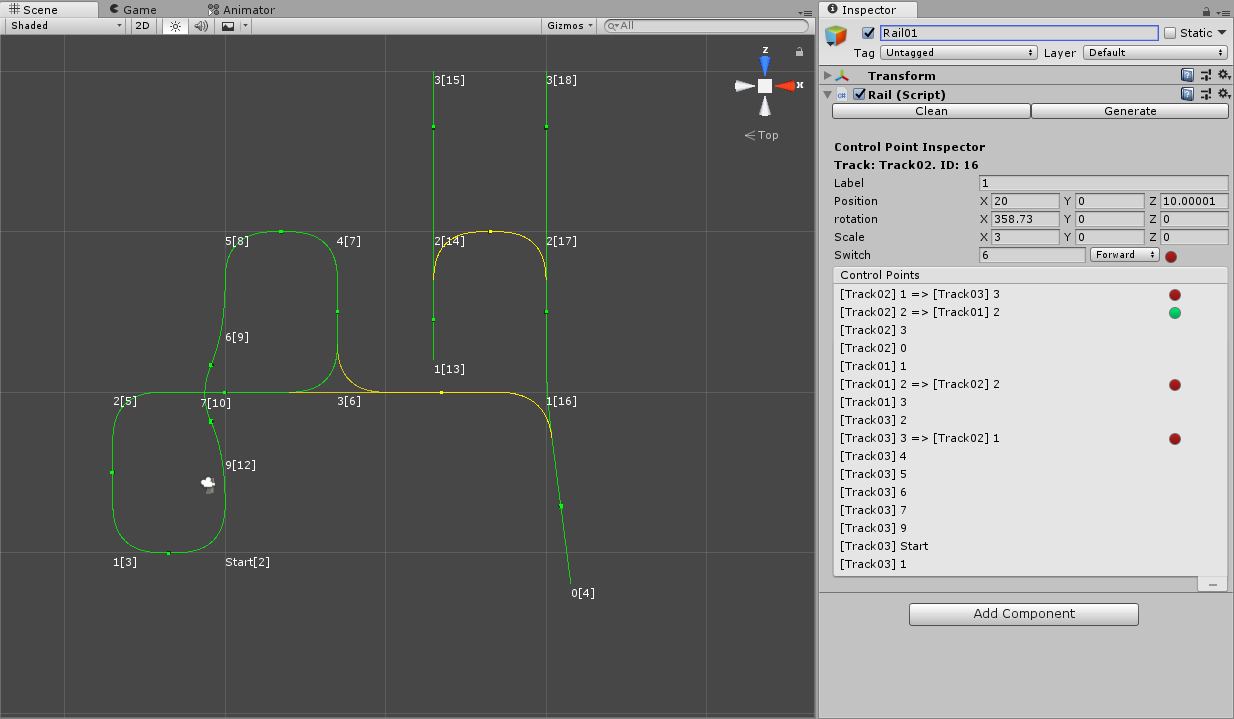Select list row [Track03] Start
Image resolution: width=1234 pixels, height=719 pixels.
point(1030,546)
